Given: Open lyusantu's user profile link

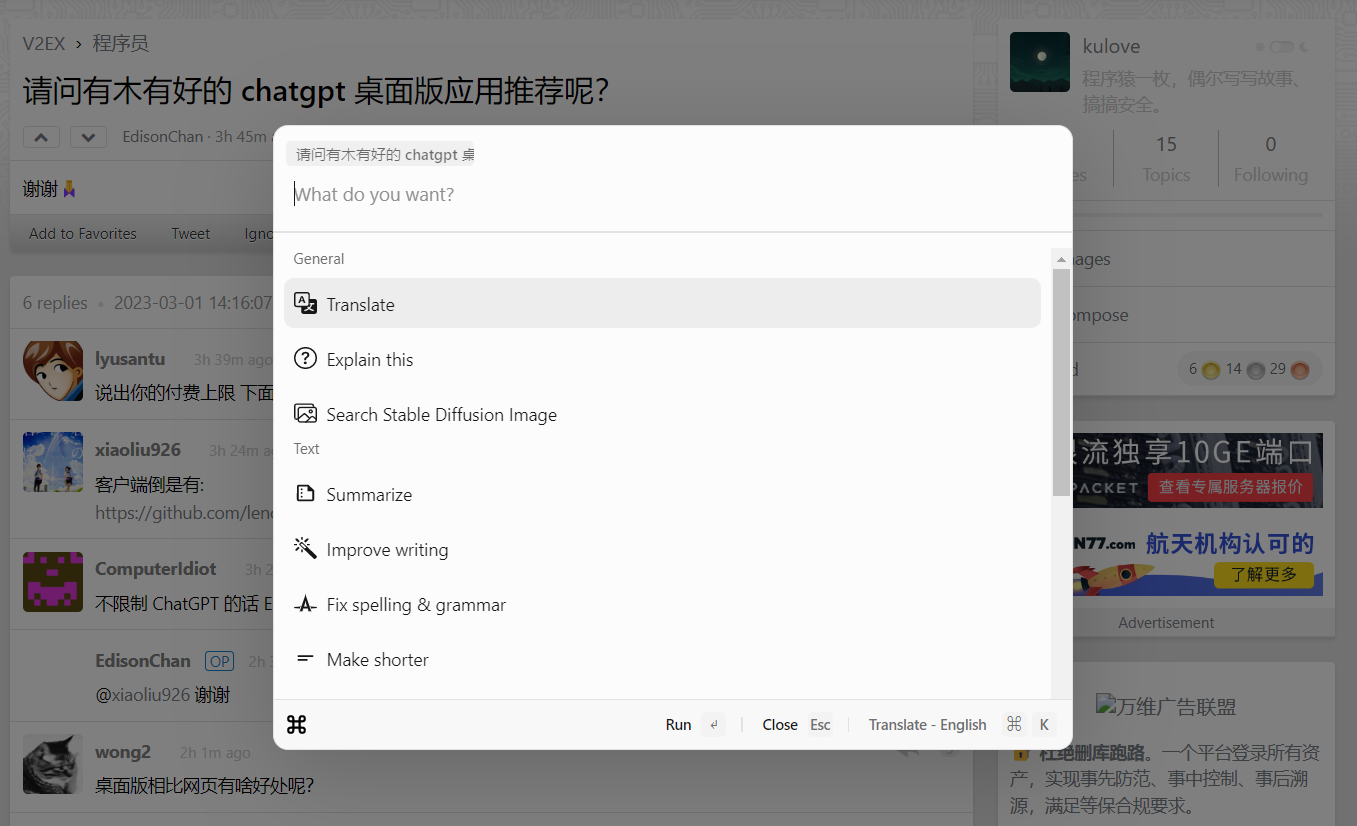Looking at the screenshot, I should point(130,358).
